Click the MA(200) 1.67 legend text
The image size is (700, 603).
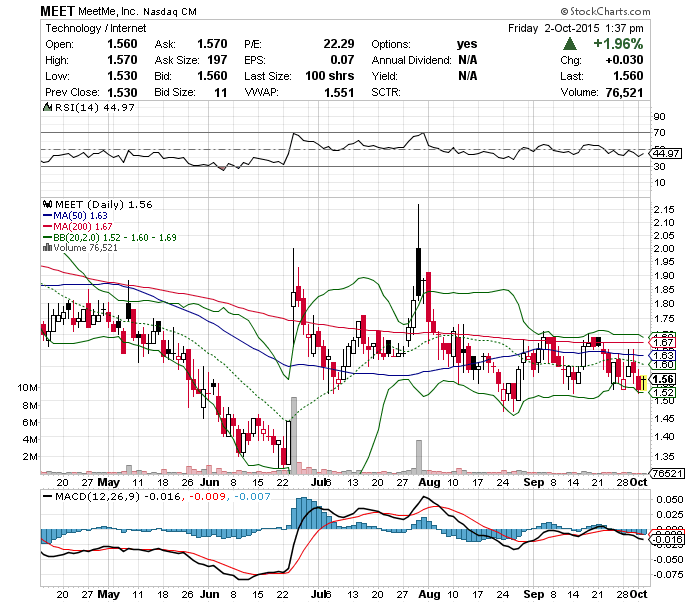(83, 227)
